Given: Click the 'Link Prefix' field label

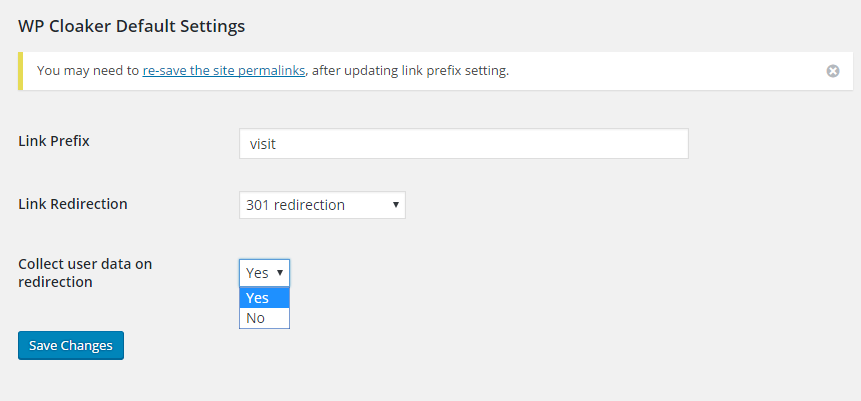Looking at the screenshot, I should pyautogui.click(x=54, y=141).
